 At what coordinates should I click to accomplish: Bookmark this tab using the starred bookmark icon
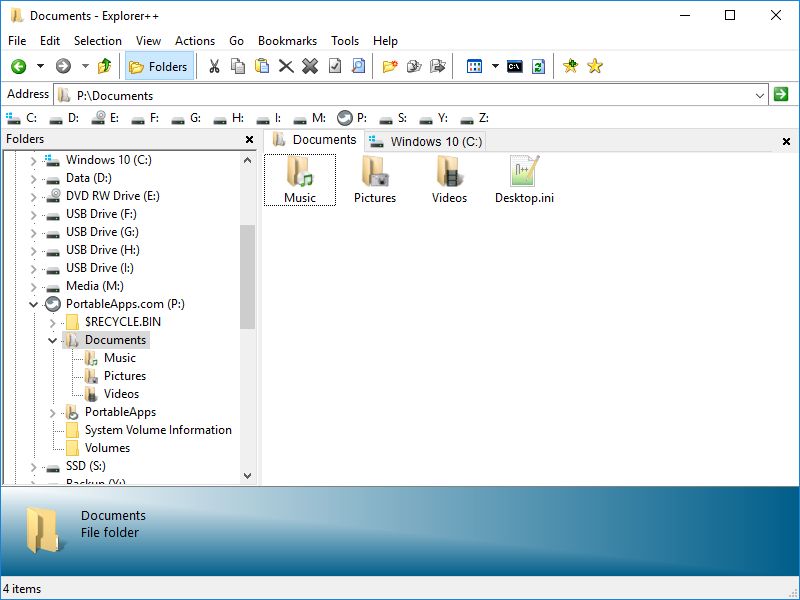pos(569,66)
